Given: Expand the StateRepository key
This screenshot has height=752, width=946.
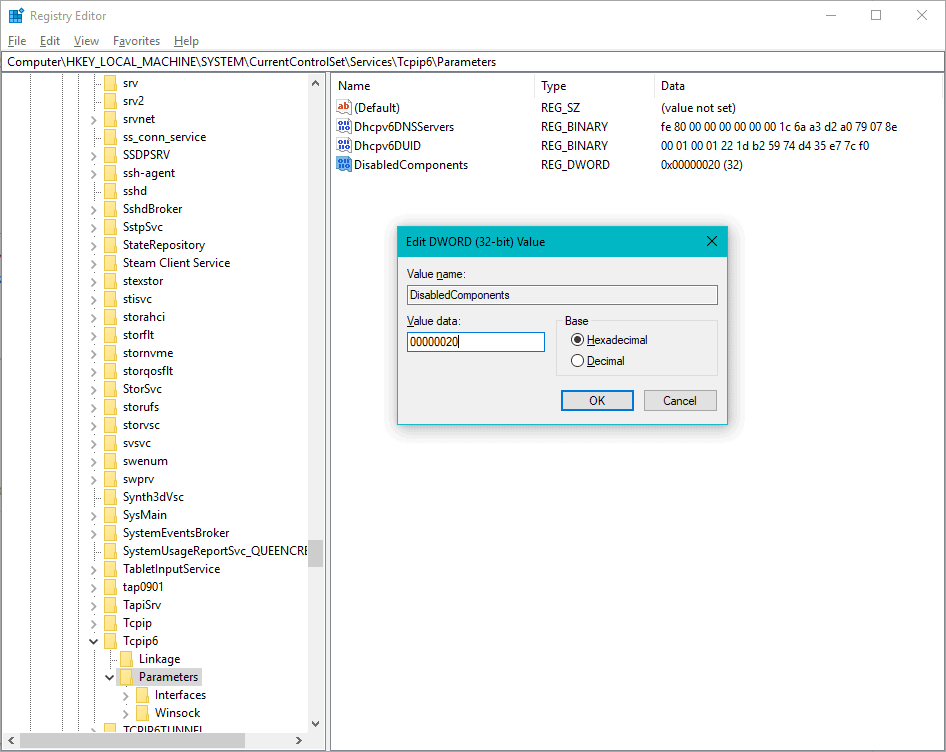Looking at the screenshot, I should coord(94,246).
